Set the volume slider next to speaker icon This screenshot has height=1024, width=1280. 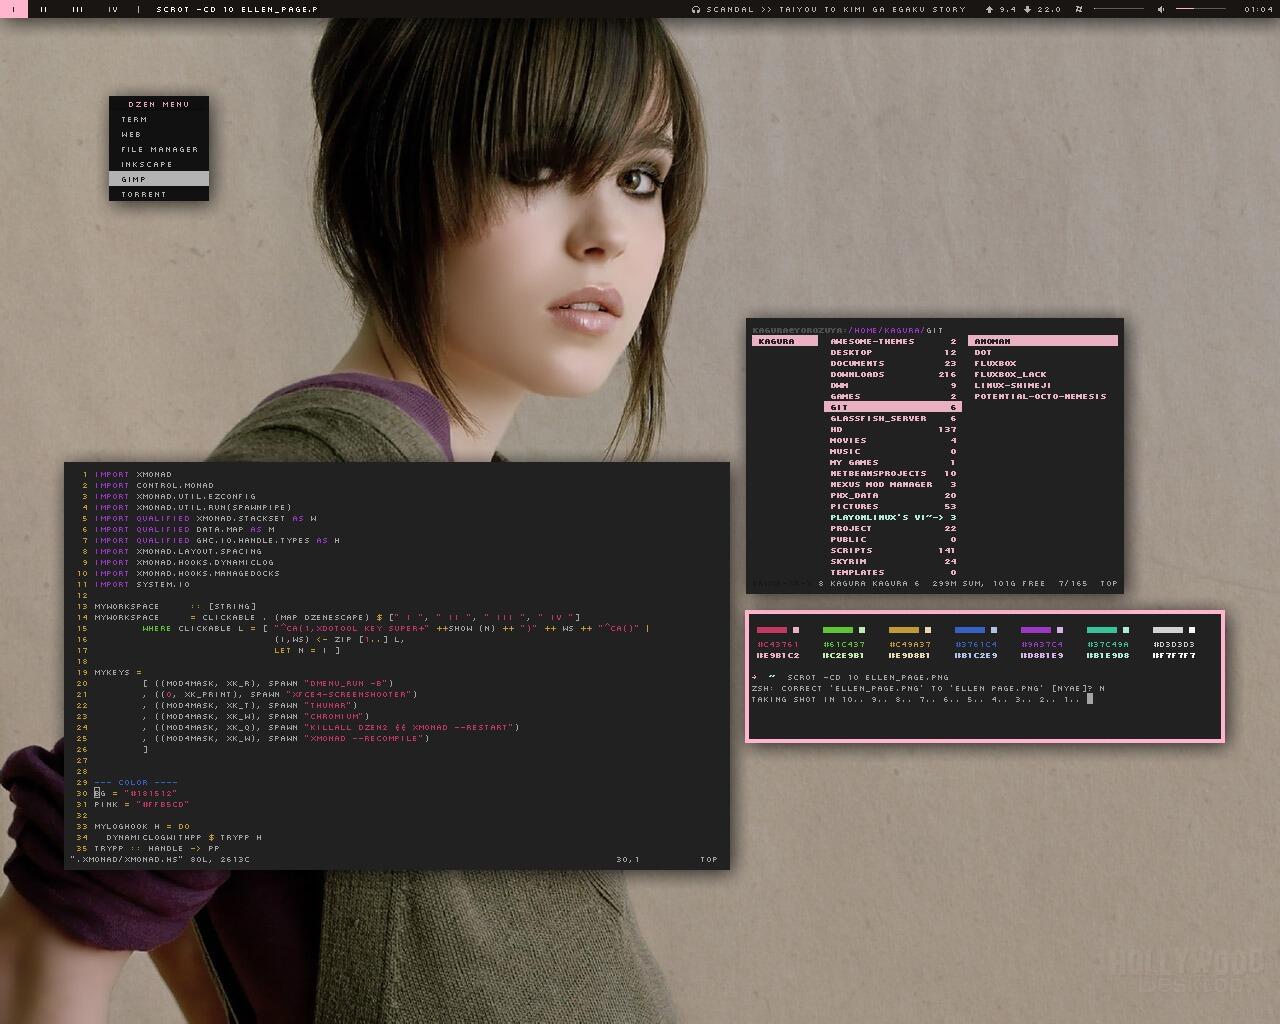(x=1200, y=9)
